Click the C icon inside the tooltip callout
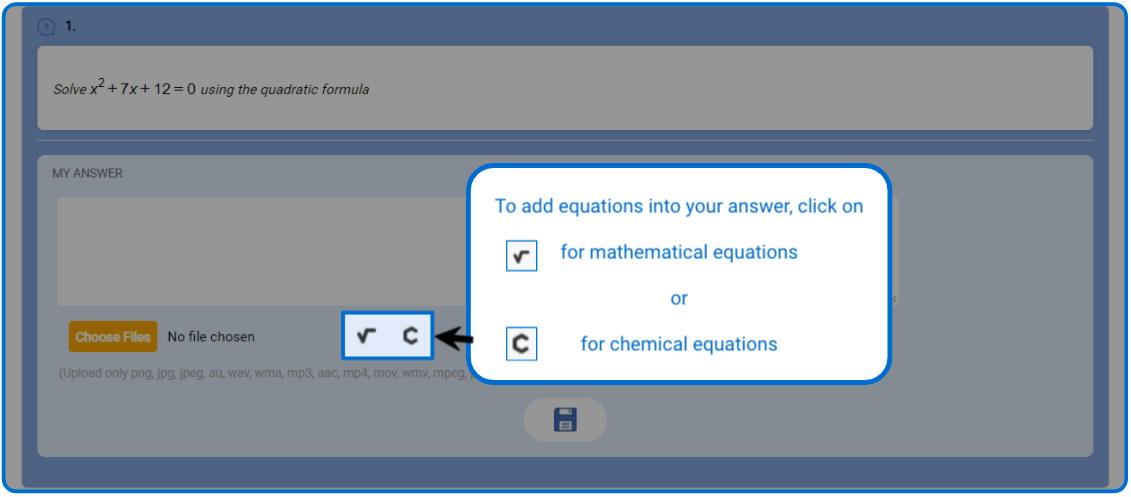Screen dimensions: 1131x497 click(522, 344)
